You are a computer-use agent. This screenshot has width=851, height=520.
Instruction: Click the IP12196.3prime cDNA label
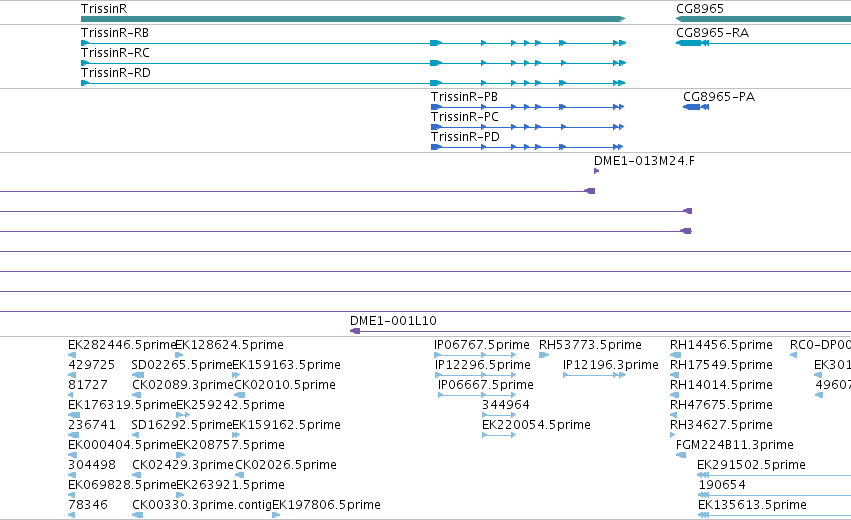611,365
